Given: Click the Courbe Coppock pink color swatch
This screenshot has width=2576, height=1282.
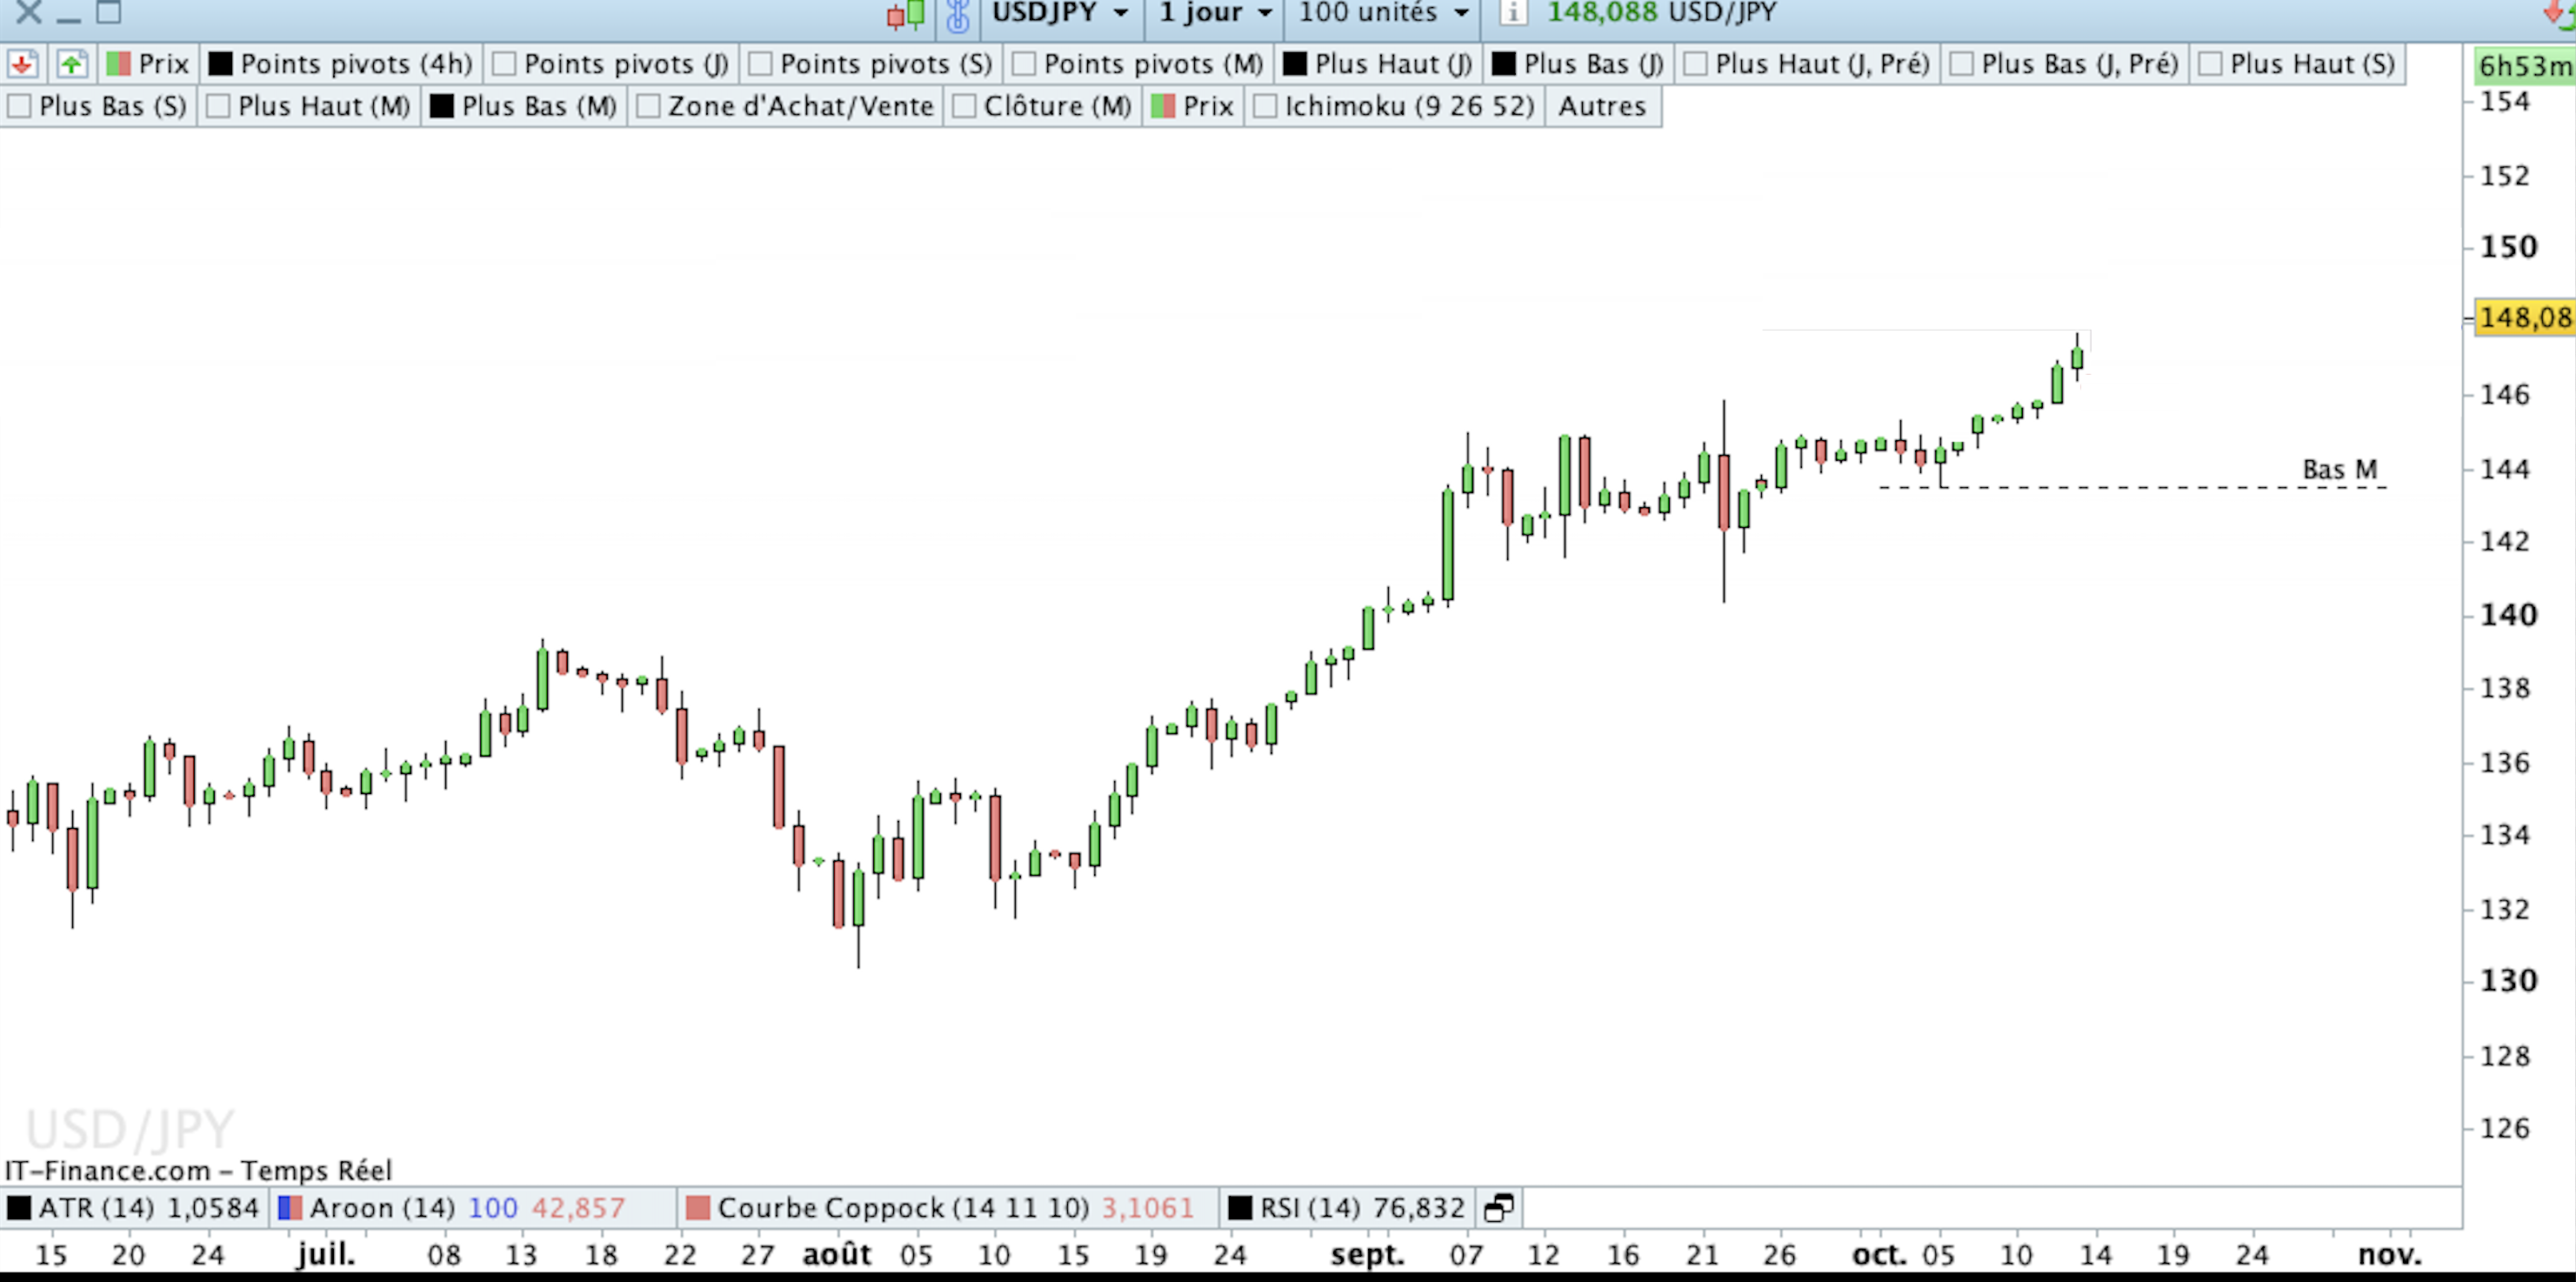Looking at the screenshot, I should [698, 1208].
